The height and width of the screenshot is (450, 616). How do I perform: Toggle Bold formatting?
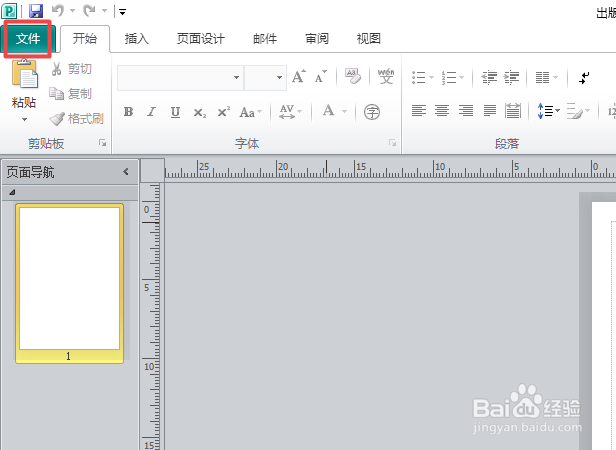point(128,112)
